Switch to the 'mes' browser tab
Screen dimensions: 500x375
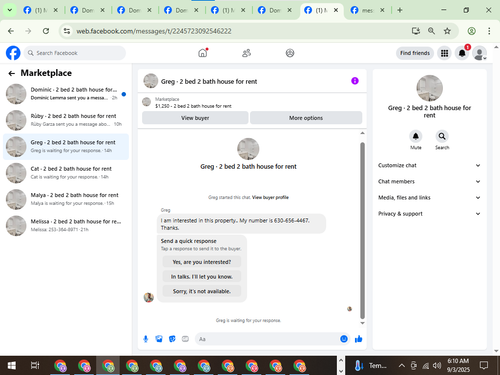pyautogui.click(x=368, y=10)
